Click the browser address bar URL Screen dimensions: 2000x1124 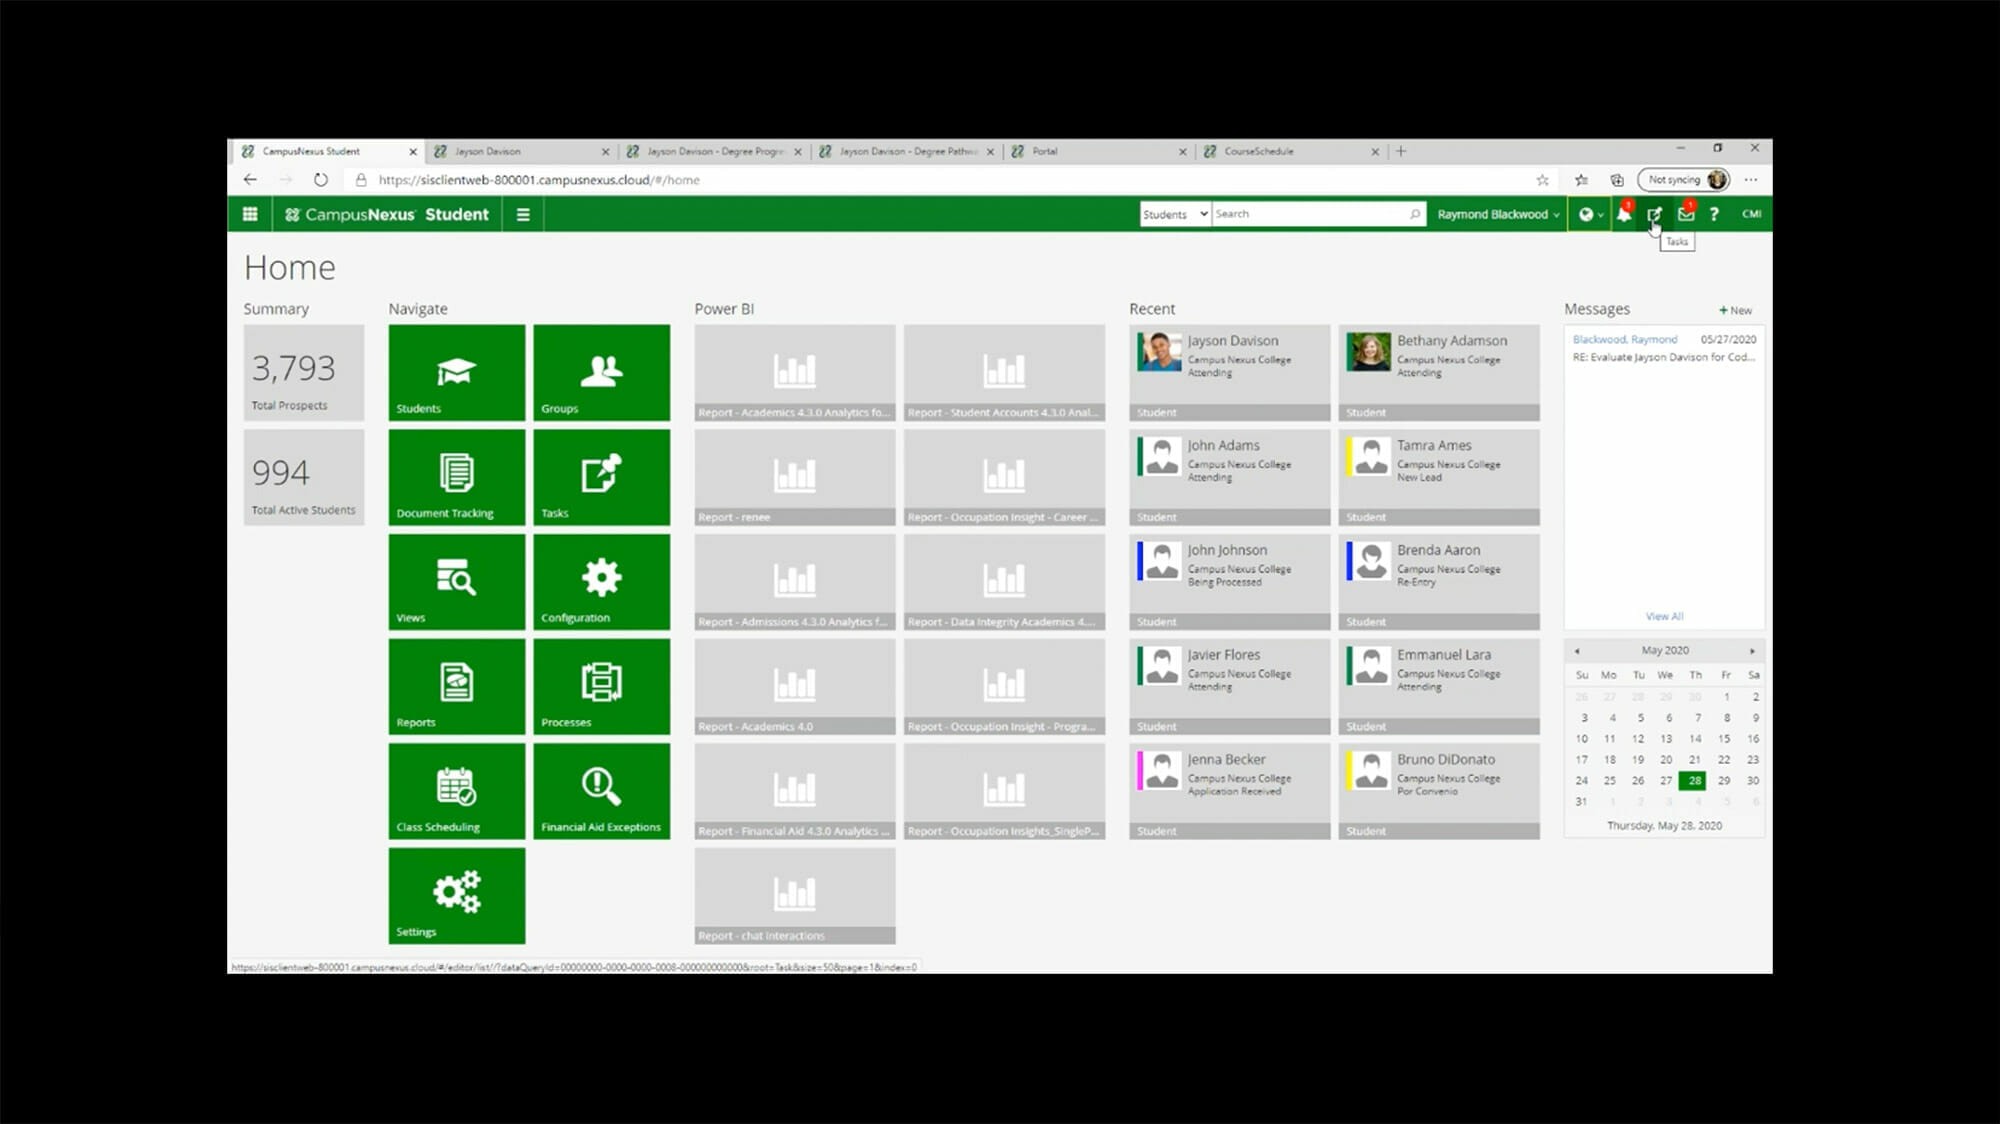(538, 180)
